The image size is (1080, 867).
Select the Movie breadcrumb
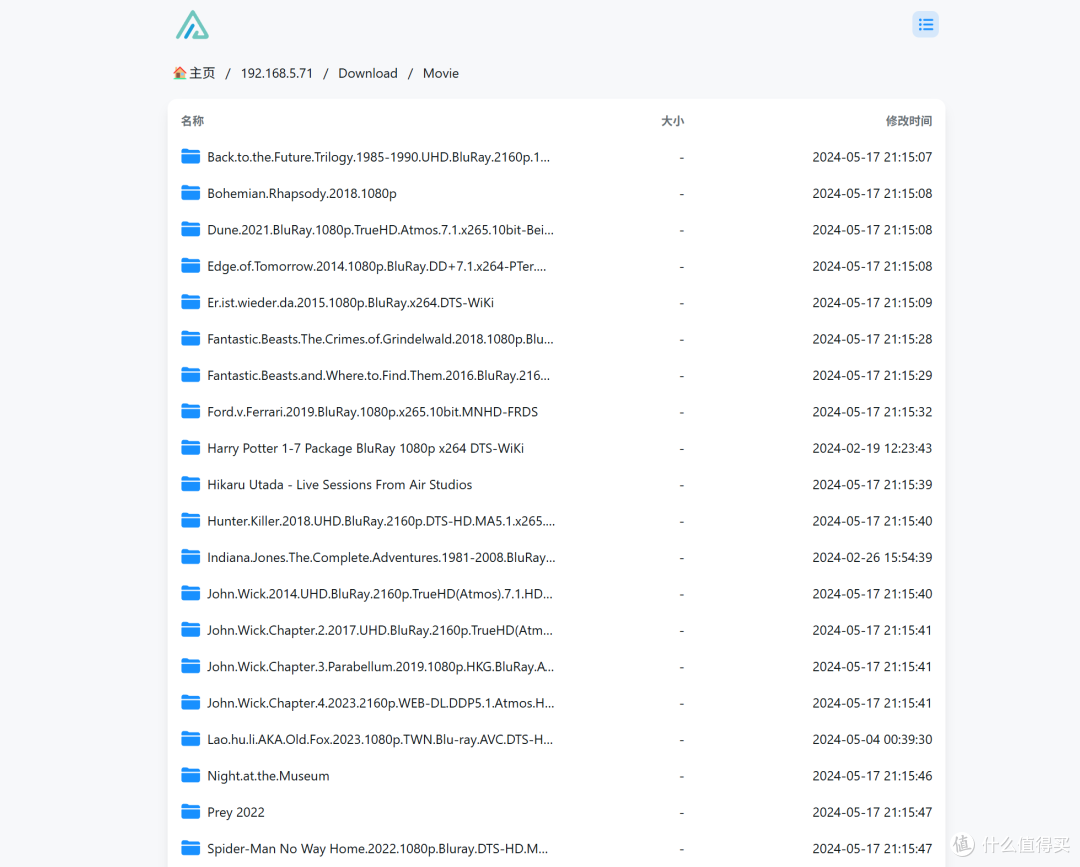(441, 73)
